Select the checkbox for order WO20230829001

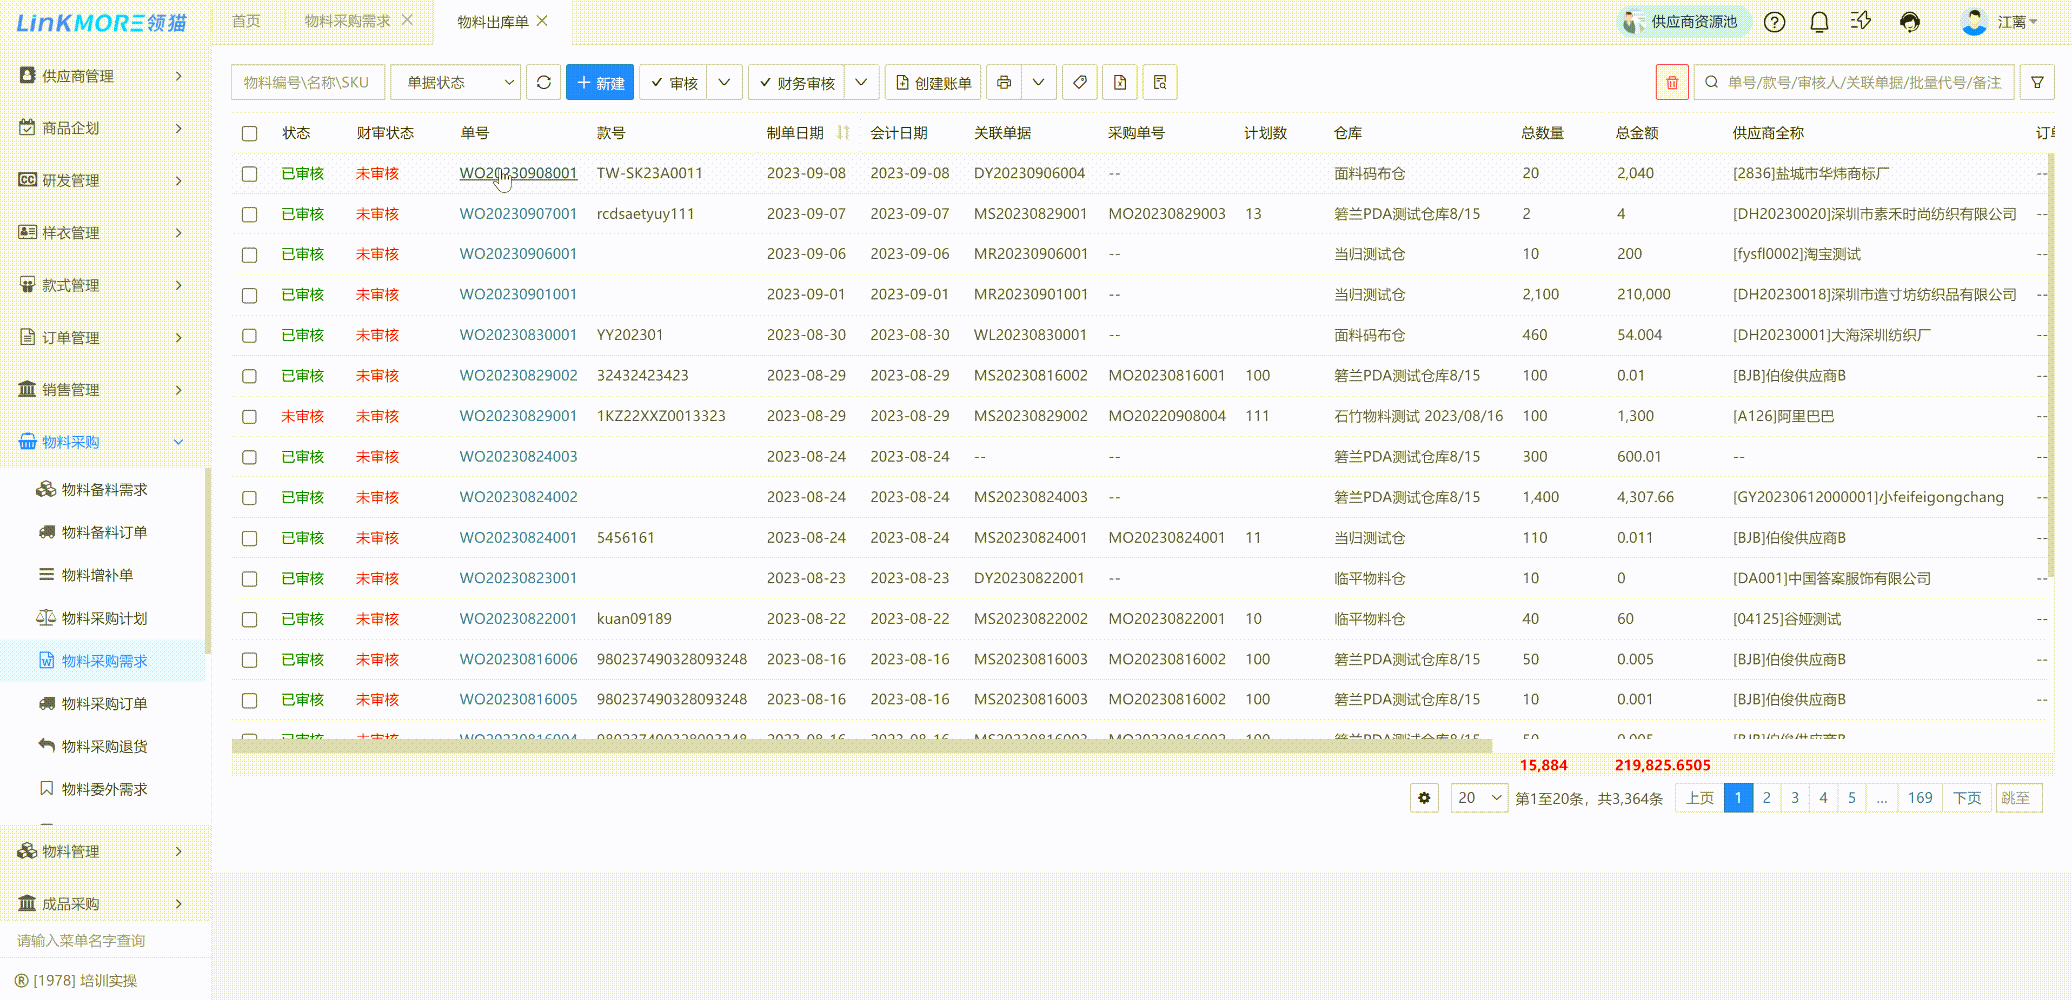pyautogui.click(x=250, y=417)
